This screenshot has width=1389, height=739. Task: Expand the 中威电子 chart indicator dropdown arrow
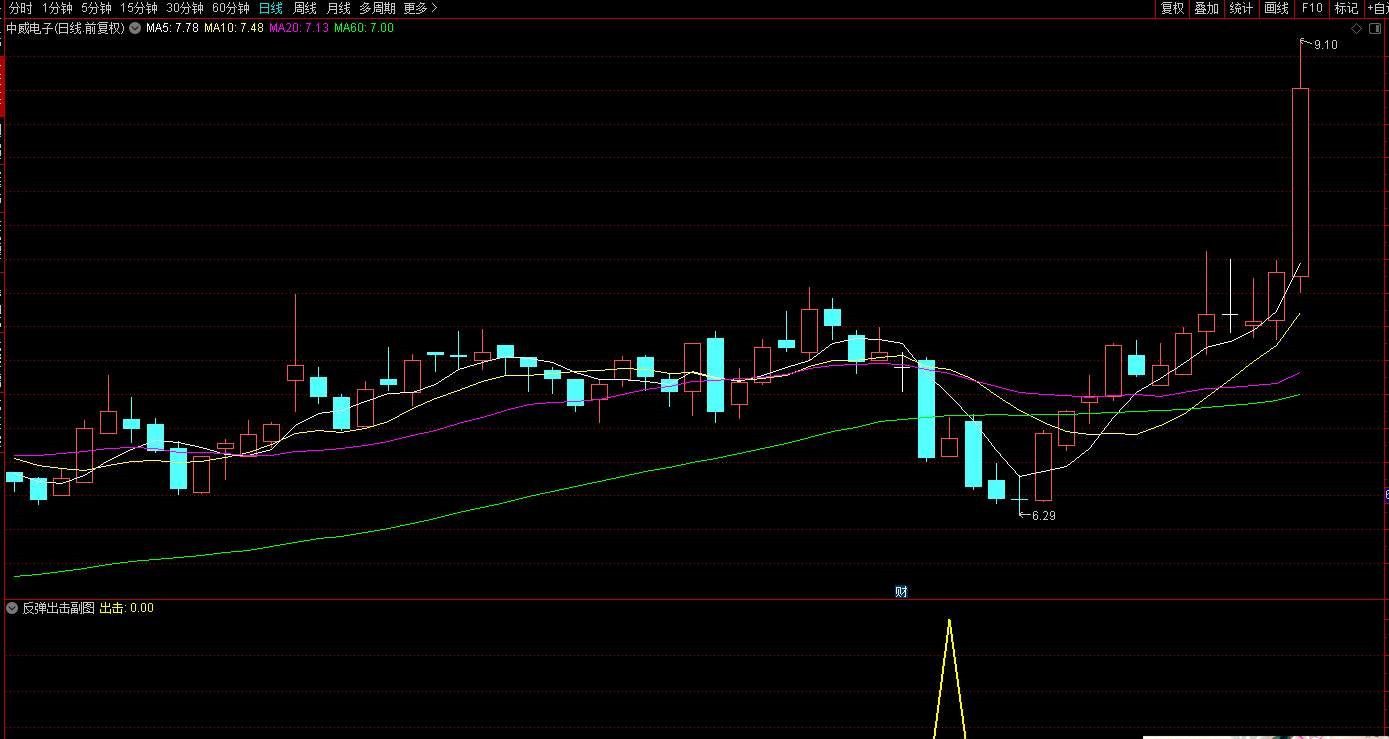tap(135, 28)
